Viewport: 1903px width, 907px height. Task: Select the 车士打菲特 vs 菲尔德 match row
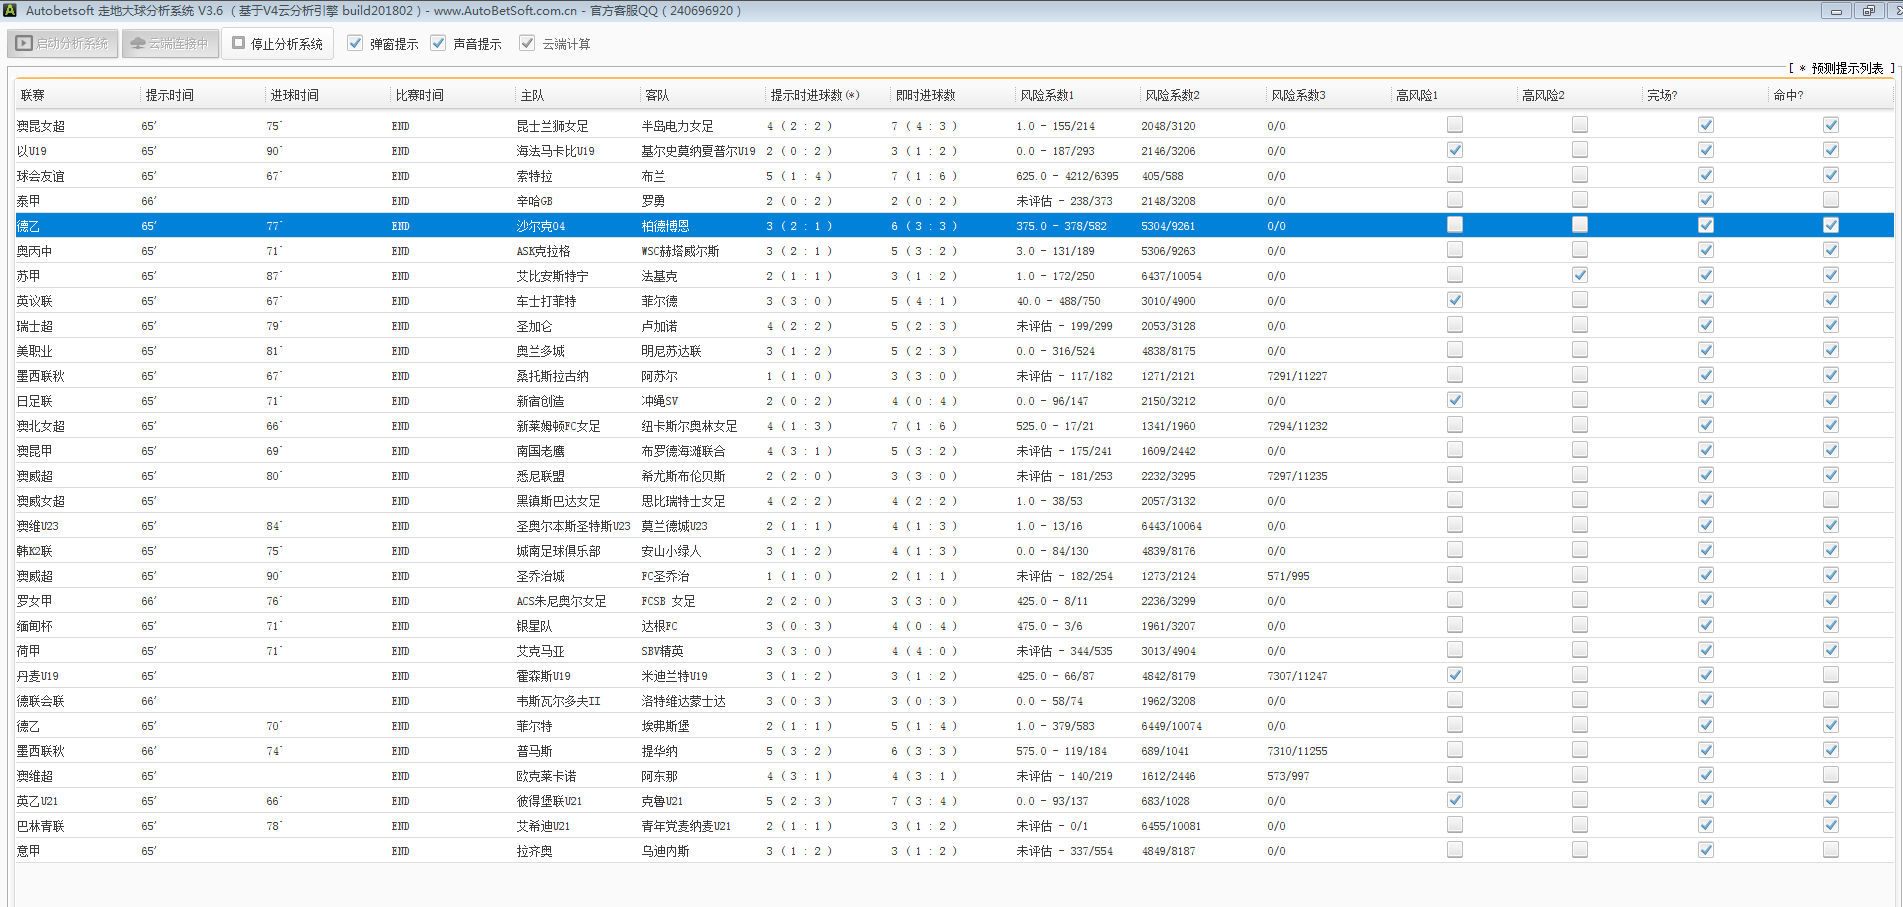546,301
